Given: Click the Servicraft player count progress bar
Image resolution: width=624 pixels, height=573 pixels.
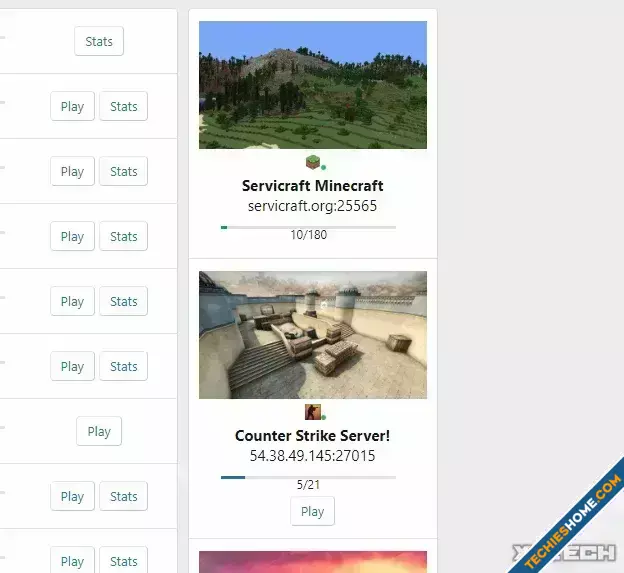Looking at the screenshot, I should (308, 227).
